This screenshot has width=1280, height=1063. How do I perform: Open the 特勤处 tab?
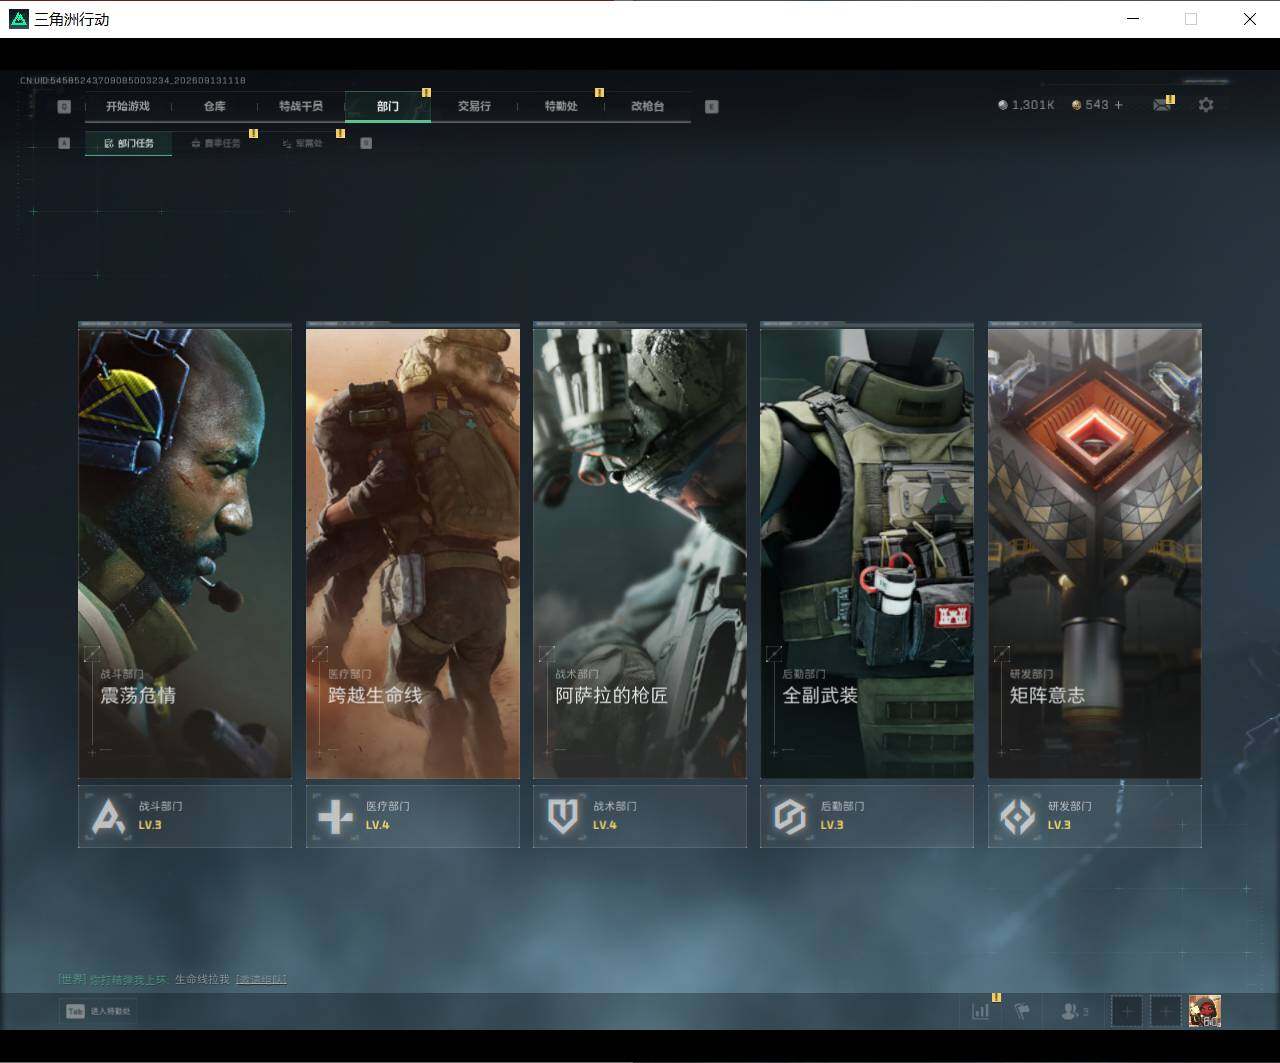click(x=561, y=106)
